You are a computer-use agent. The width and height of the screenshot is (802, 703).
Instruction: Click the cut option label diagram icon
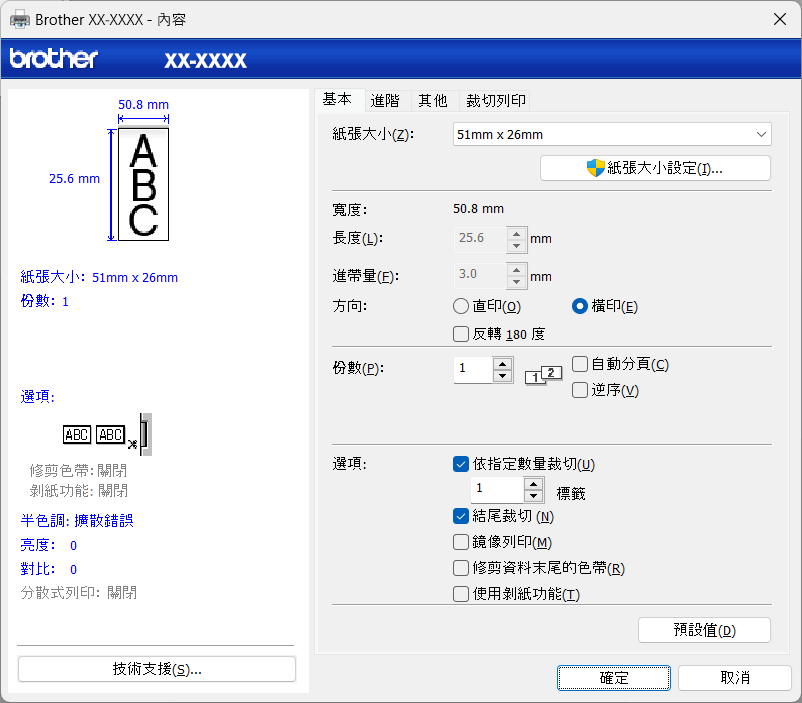pos(108,433)
